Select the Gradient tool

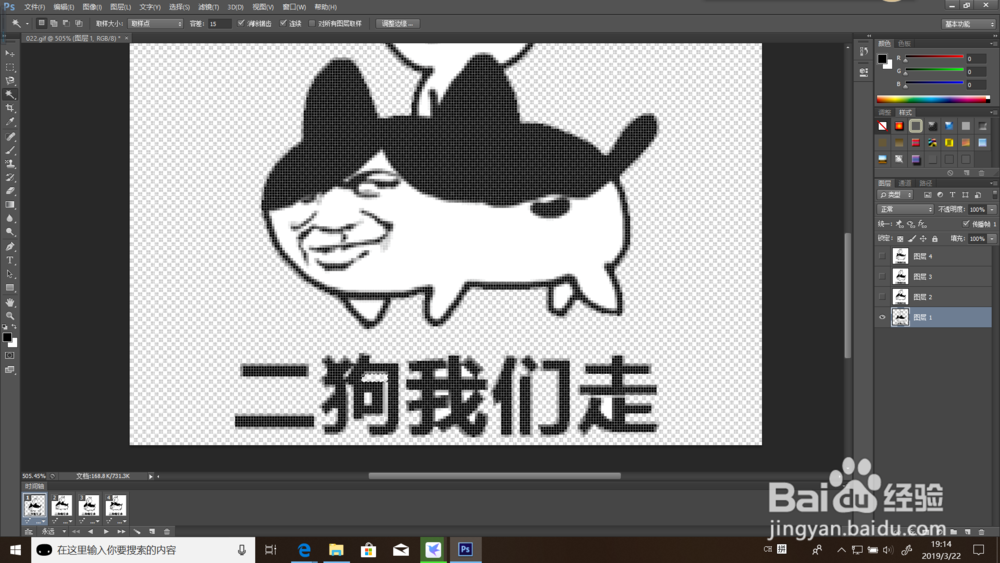[x=10, y=205]
